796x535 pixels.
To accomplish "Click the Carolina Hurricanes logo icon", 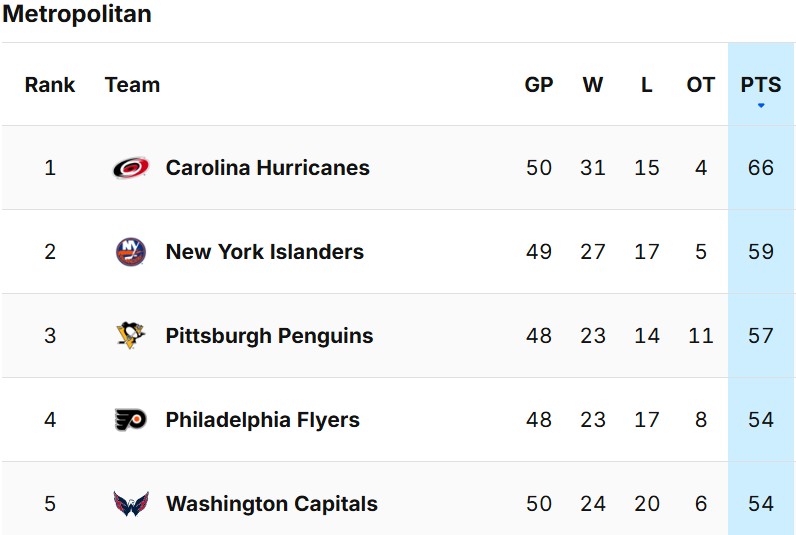I will click(131, 168).
